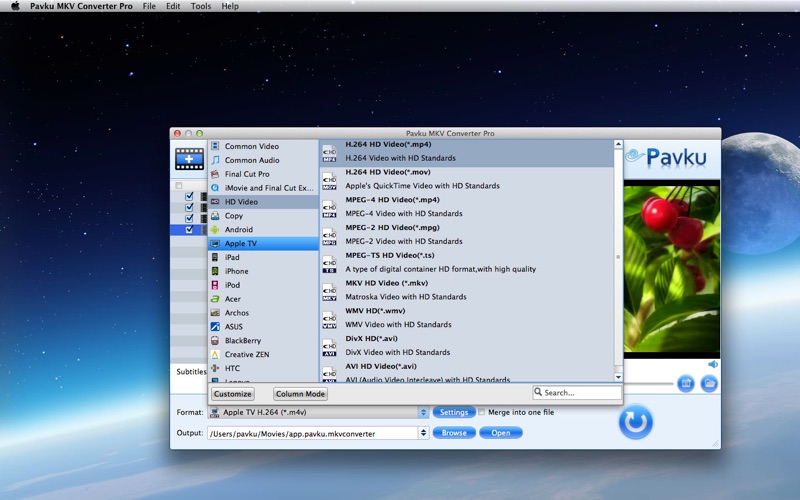Open the Output path dropdown arrows
The height and width of the screenshot is (500, 800).
[x=423, y=433]
